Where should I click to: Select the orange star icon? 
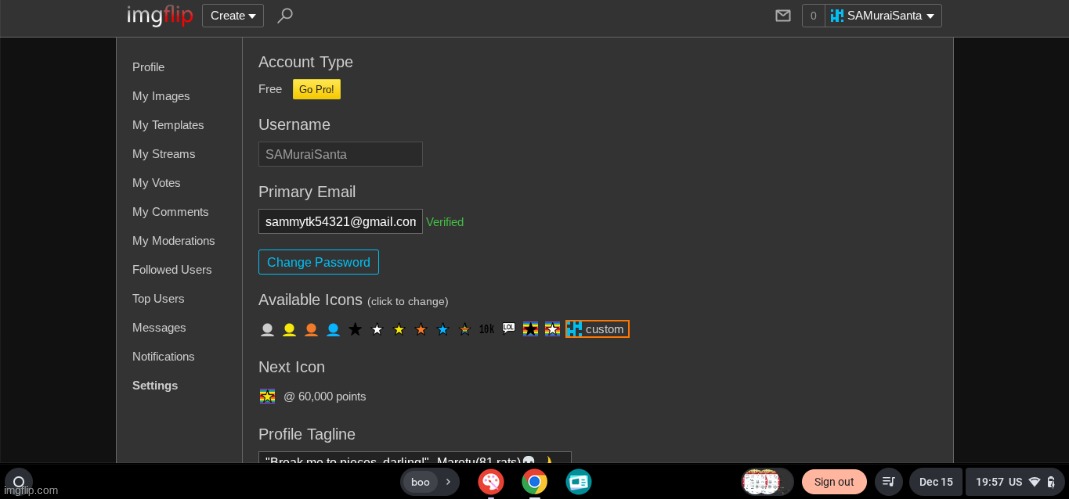pos(421,329)
